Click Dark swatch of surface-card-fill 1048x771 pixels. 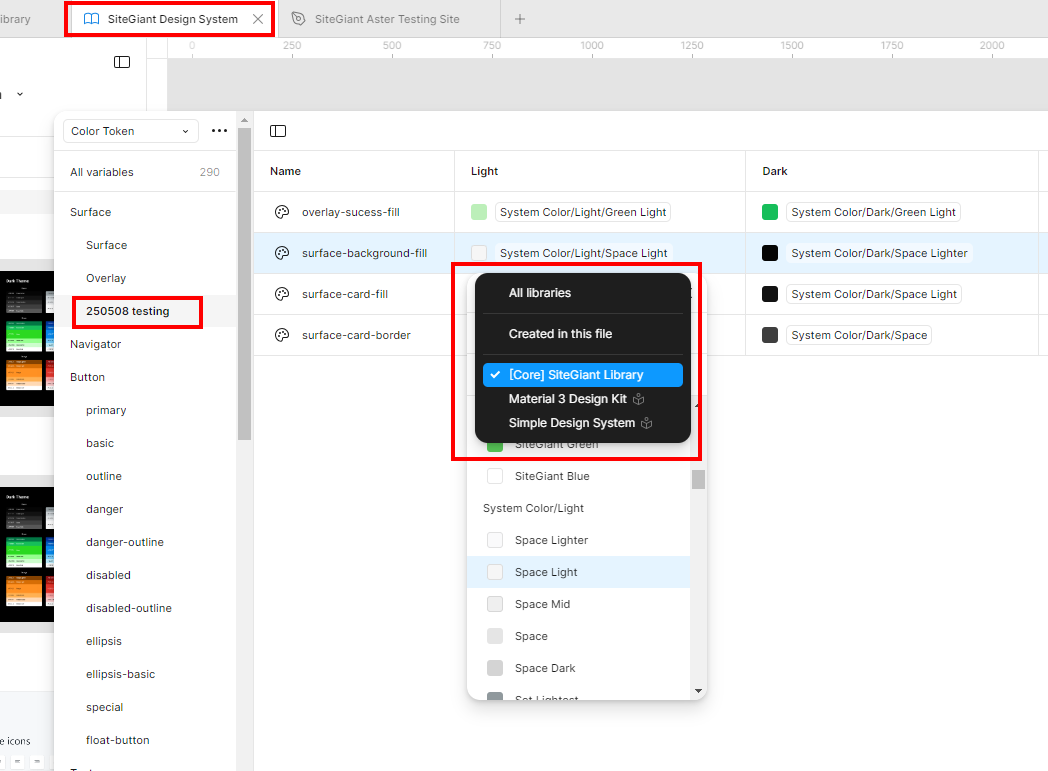(770, 294)
